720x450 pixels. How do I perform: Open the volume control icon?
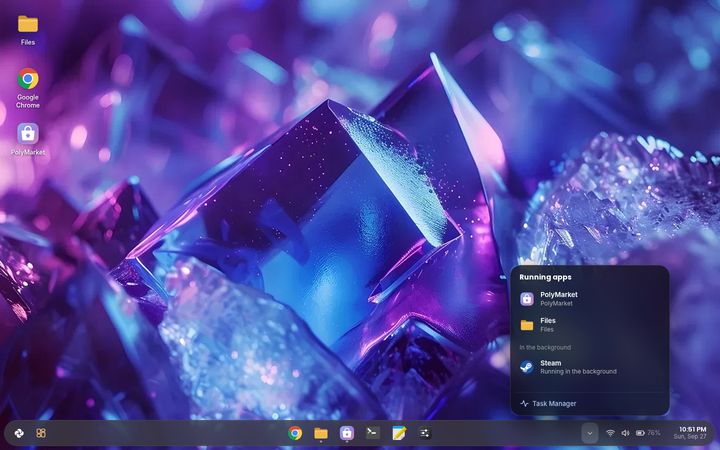(625, 433)
